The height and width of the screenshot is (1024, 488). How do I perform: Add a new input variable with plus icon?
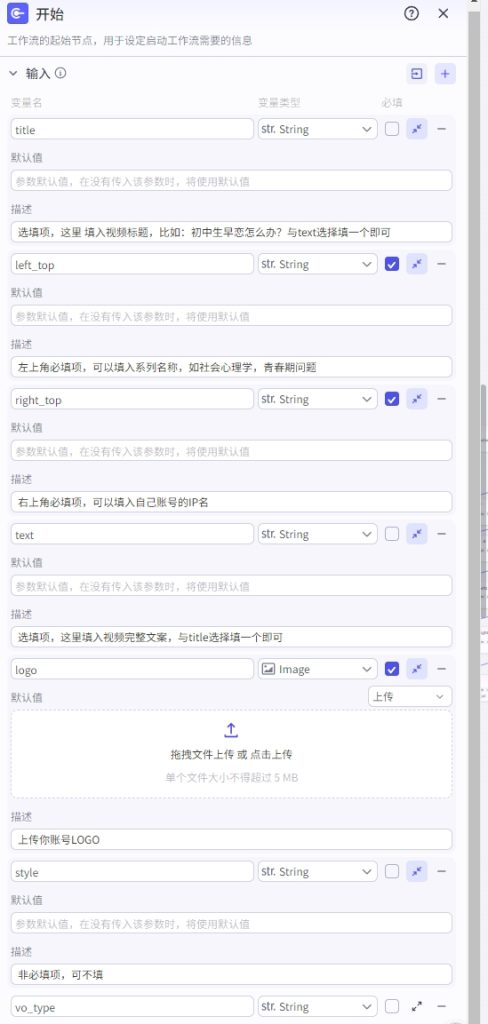point(445,74)
